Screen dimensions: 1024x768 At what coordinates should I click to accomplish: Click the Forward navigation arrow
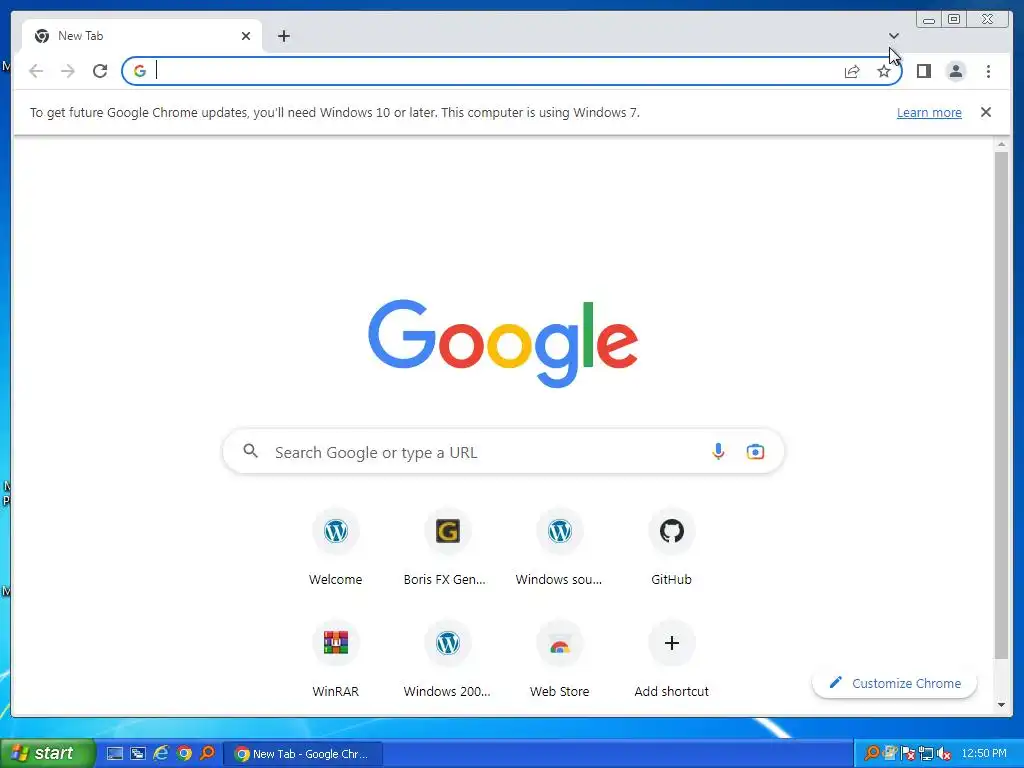click(x=68, y=71)
